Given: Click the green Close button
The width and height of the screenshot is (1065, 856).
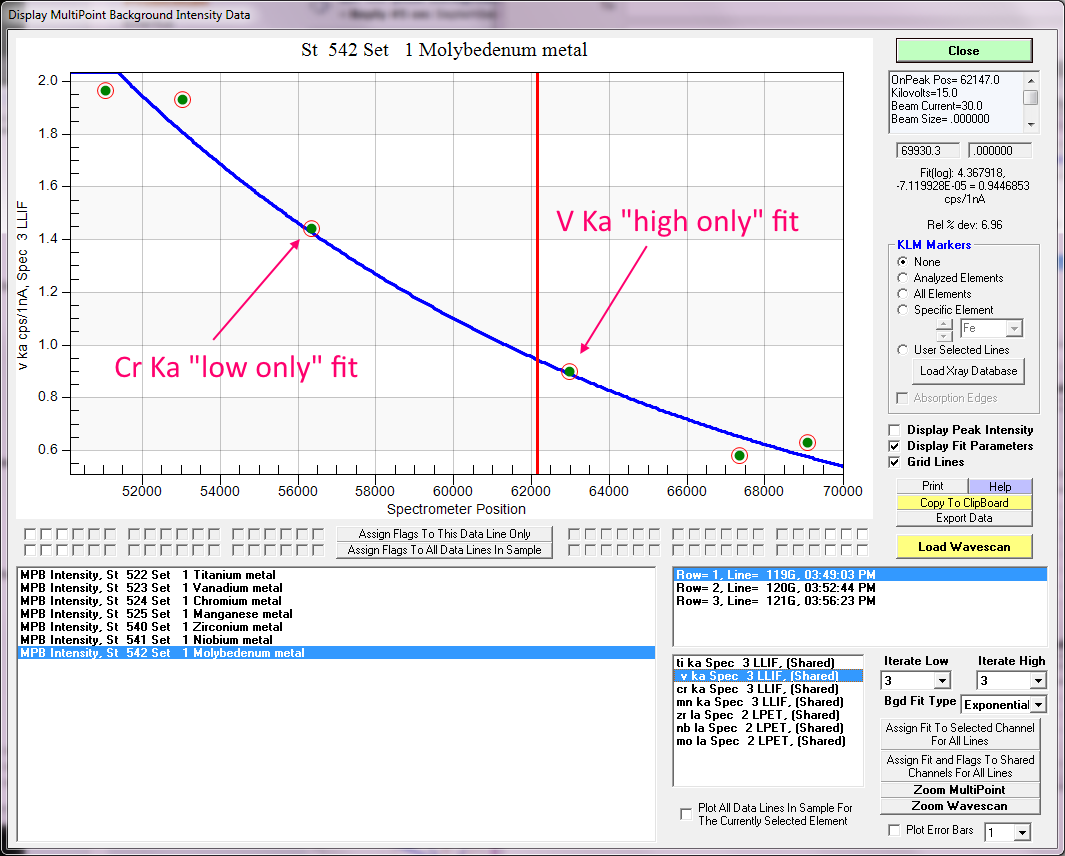Looking at the screenshot, I should click(963, 50).
